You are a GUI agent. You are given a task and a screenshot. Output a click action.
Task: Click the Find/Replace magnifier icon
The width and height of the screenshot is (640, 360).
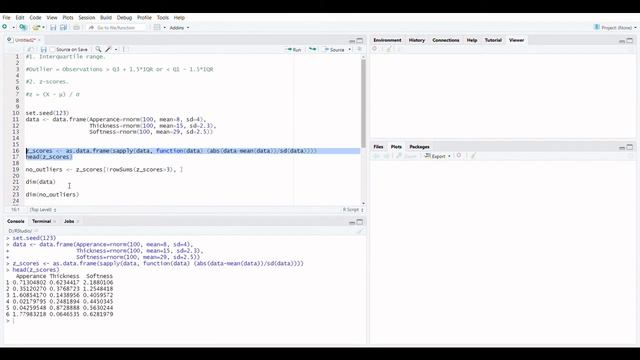98,49
